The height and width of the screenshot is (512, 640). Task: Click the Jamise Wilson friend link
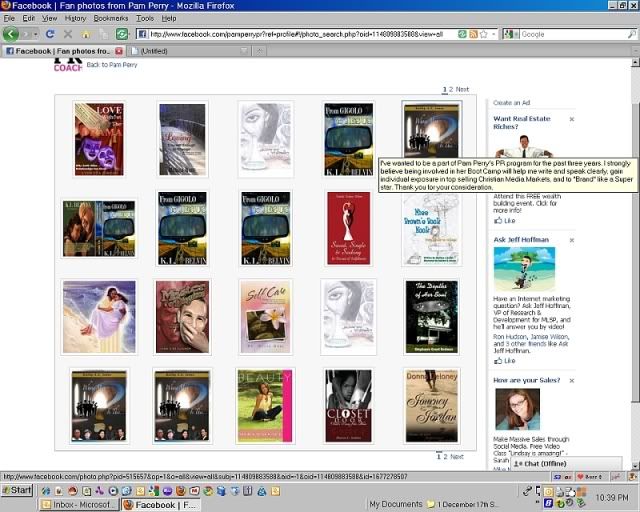tap(549, 337)
